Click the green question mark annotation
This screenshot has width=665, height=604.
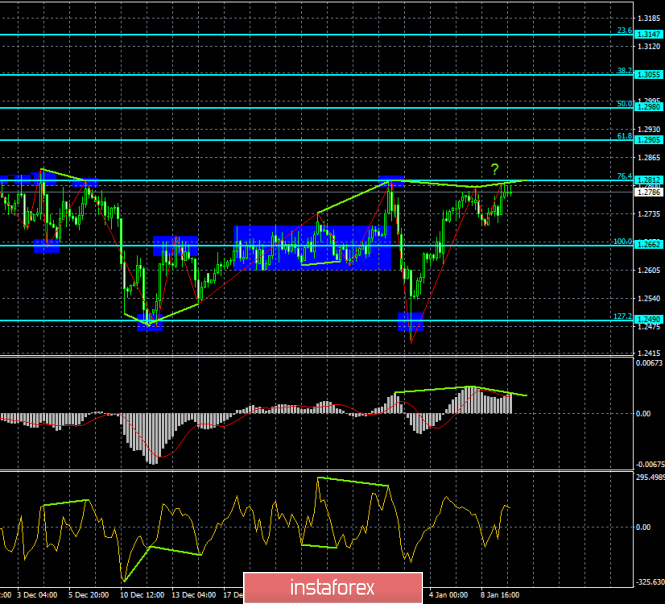pos(494,168)
